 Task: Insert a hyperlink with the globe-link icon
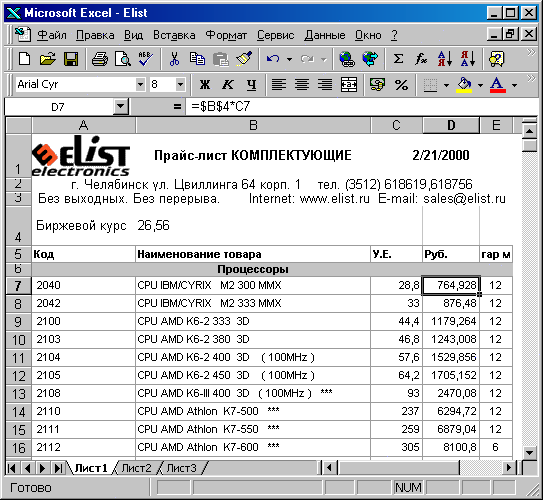(x=347, y=59)
